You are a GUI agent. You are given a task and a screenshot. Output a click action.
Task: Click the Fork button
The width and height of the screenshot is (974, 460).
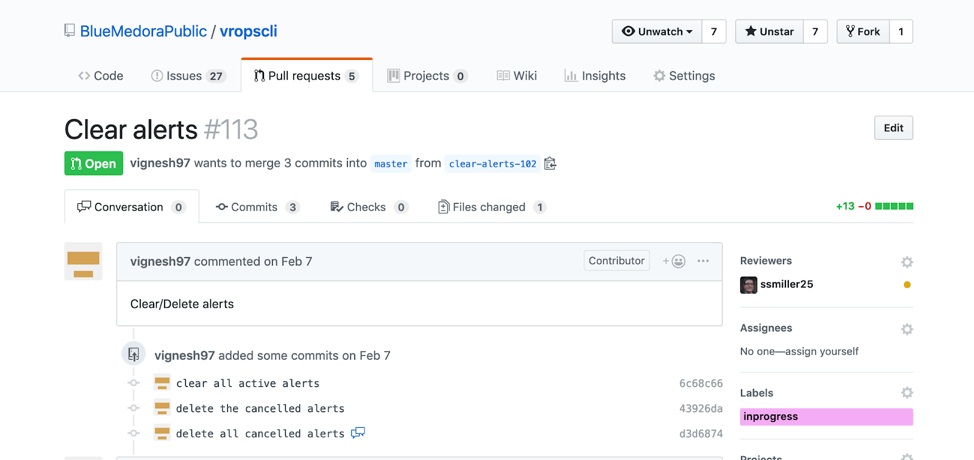(863, 32)
